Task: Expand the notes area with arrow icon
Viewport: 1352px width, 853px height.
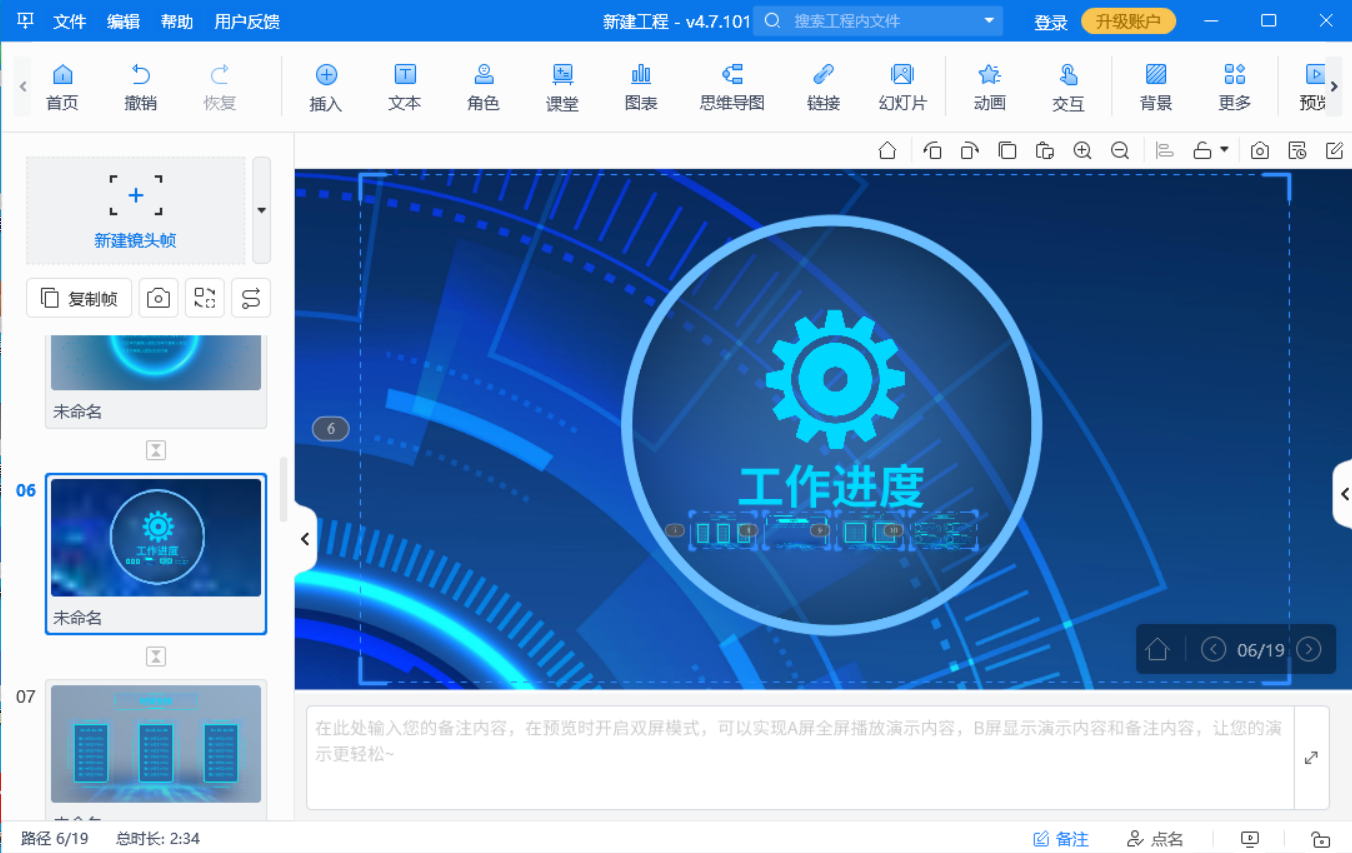Action: pyautogui.click(x=1311, y=758)
